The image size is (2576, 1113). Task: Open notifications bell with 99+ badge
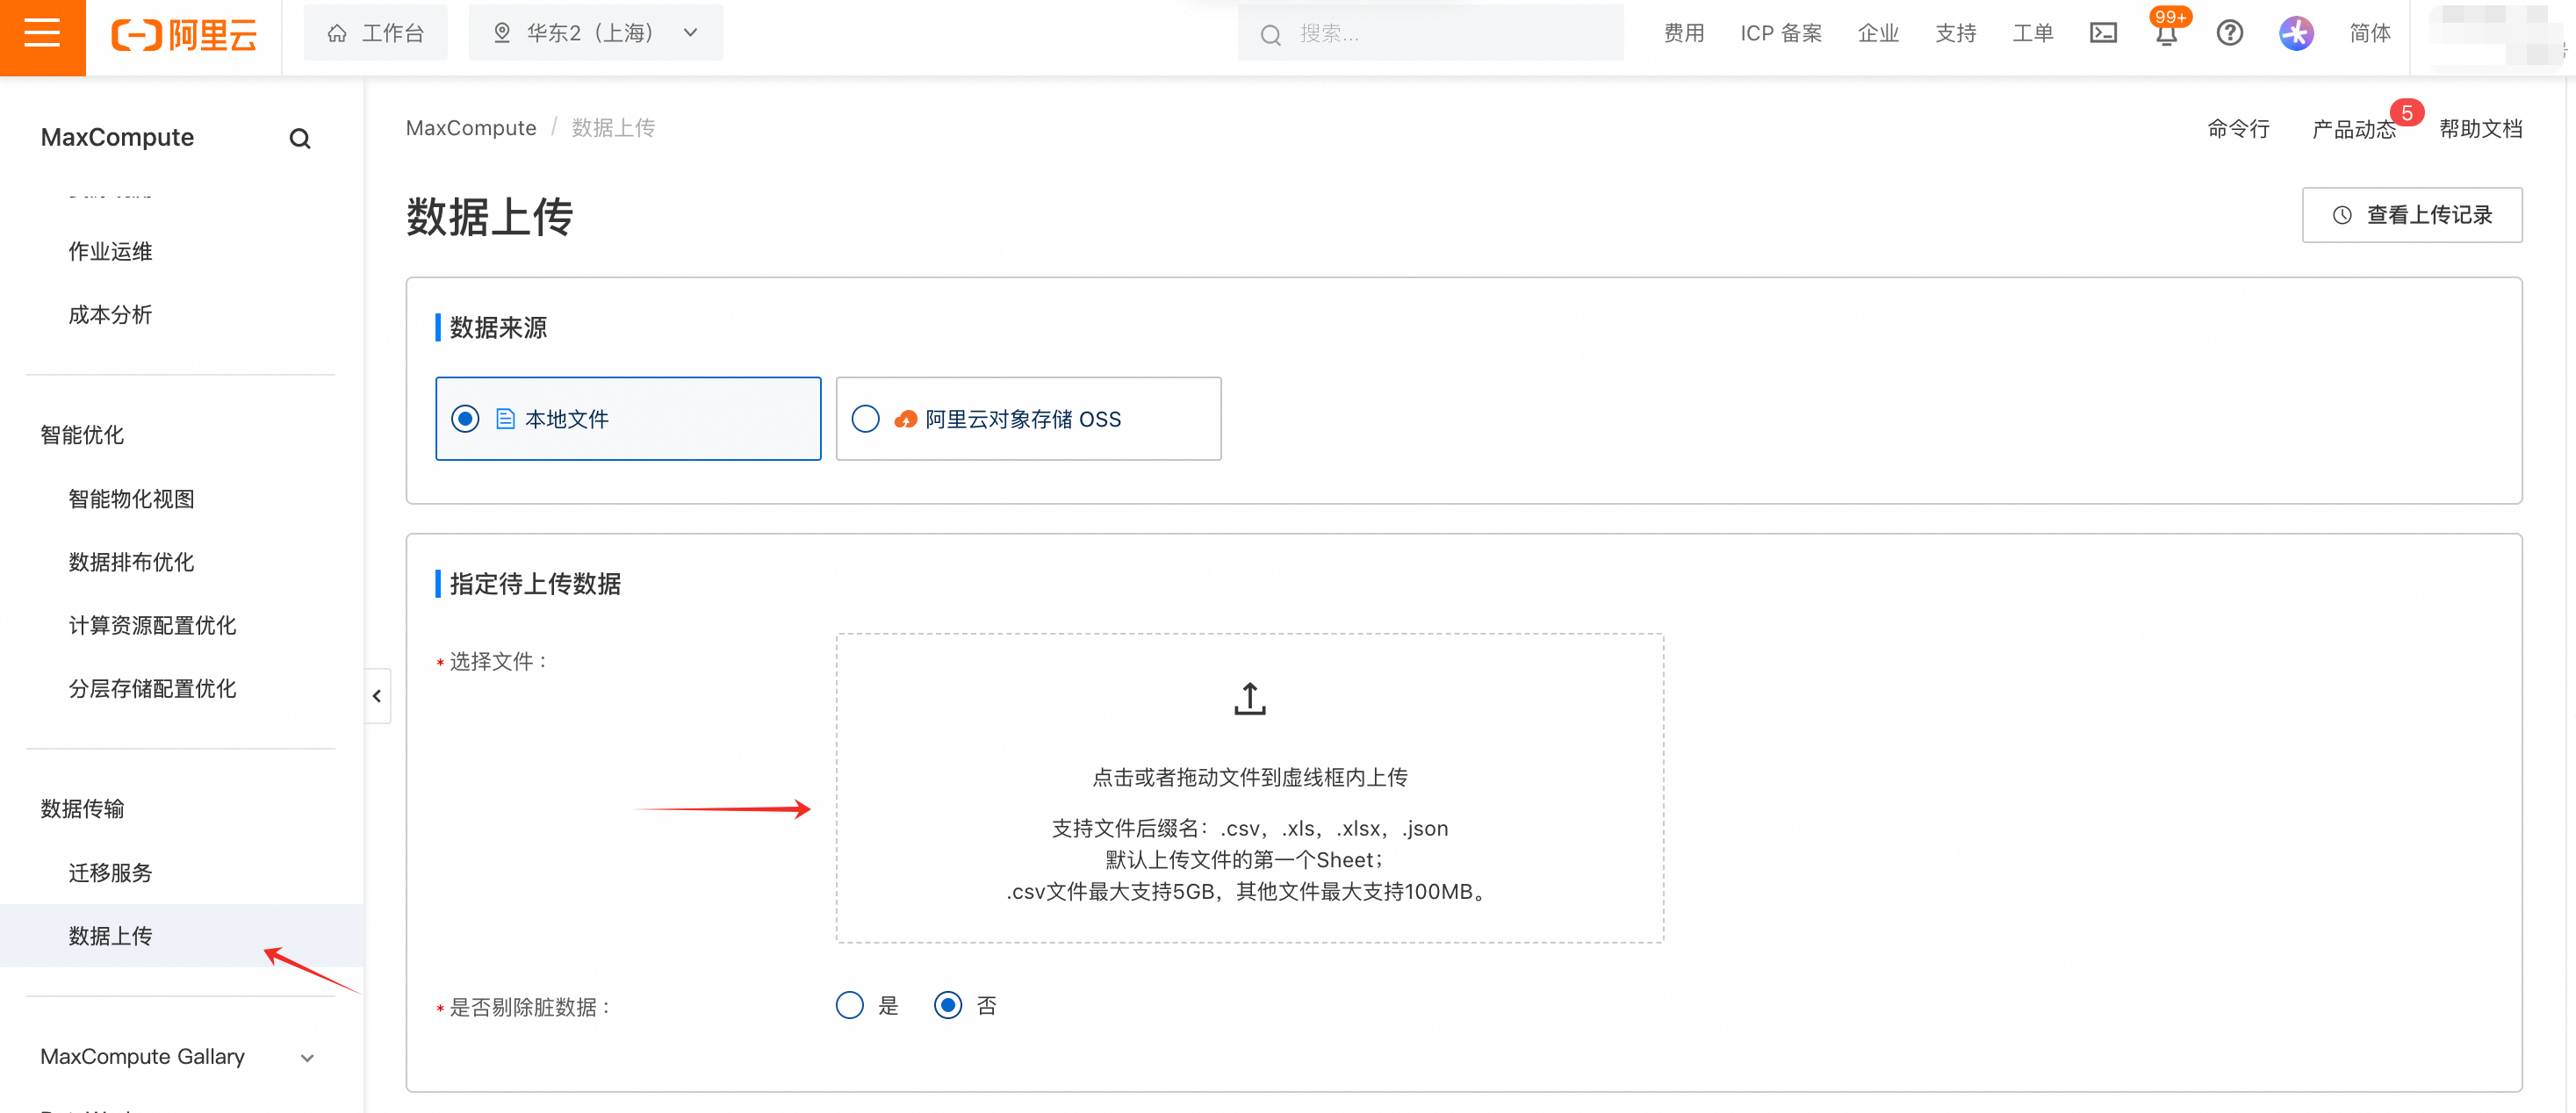coord(2166,32)
